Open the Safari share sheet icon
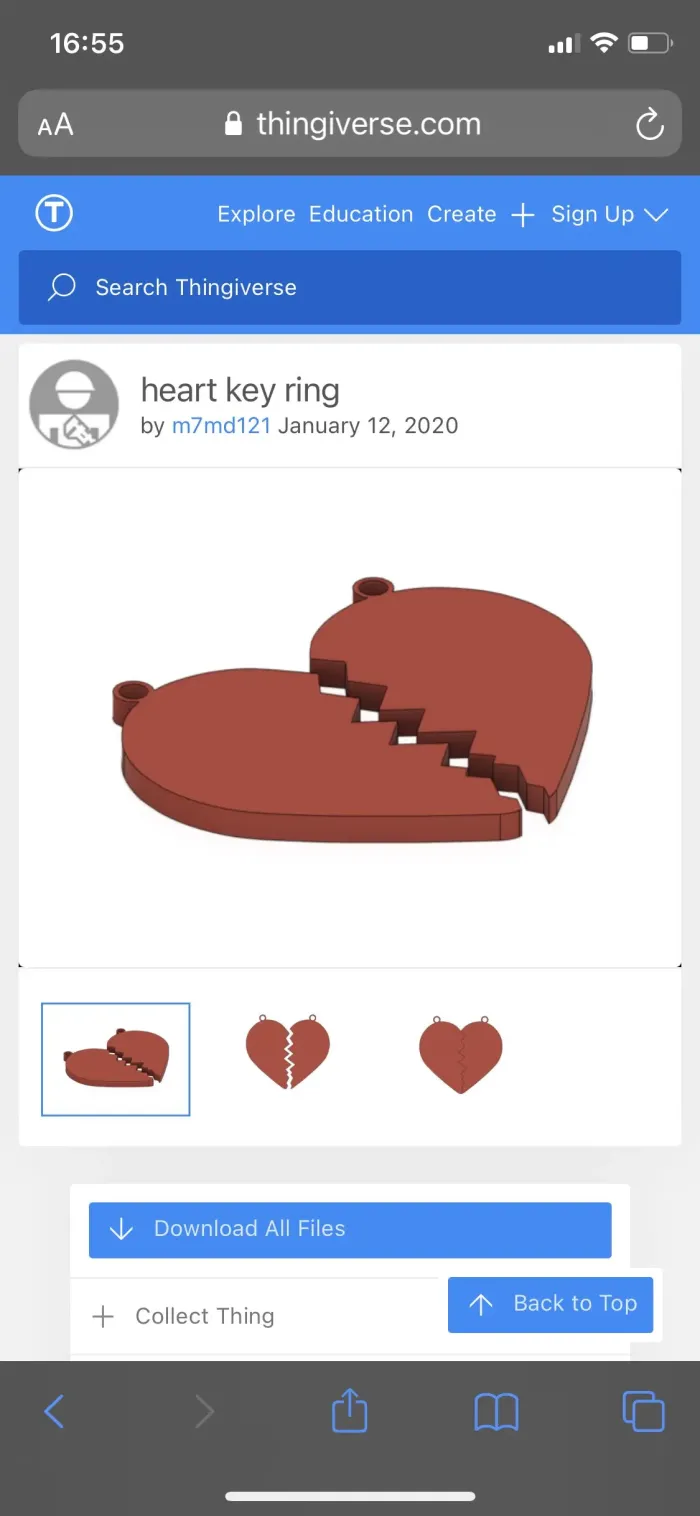This screenshot has width=700, height=1516. [x=349, y=1411]
